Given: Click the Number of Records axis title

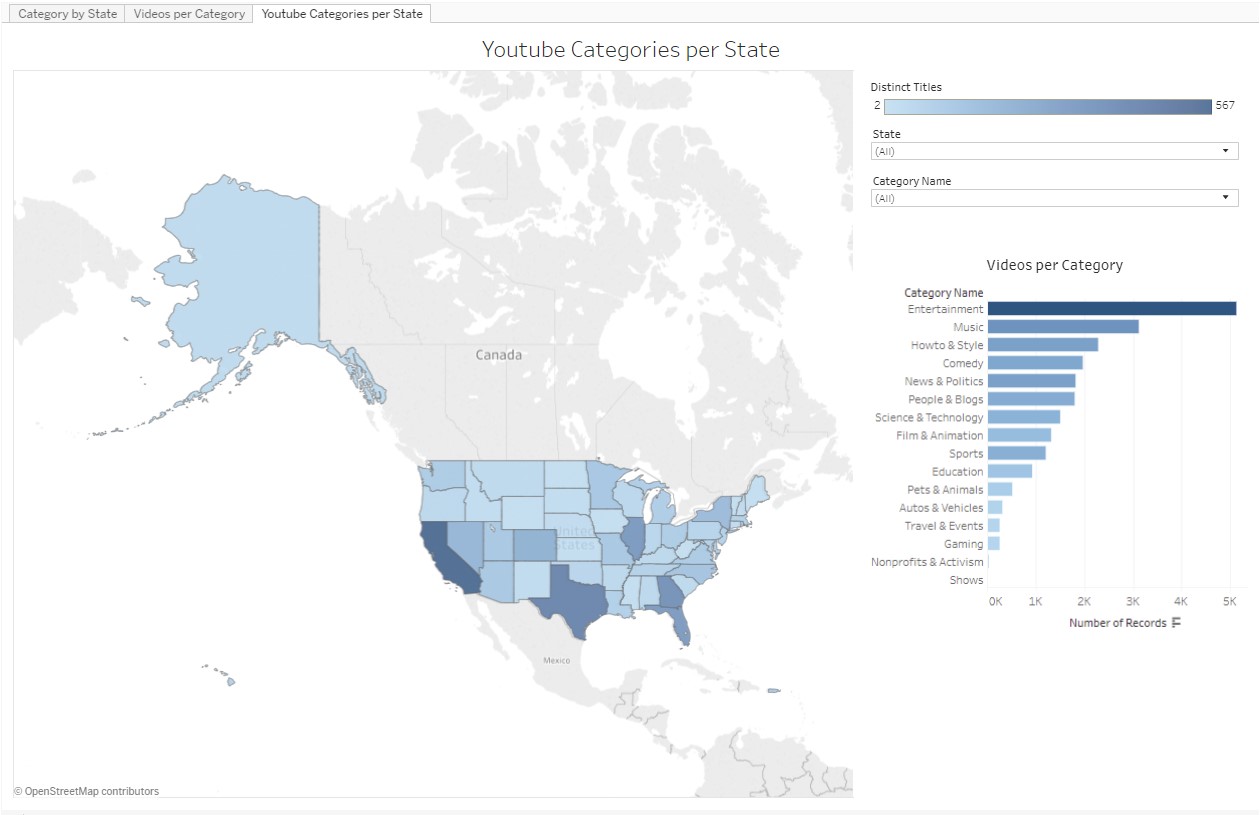Looking at the screenshot, I should tap(1117, 623).
